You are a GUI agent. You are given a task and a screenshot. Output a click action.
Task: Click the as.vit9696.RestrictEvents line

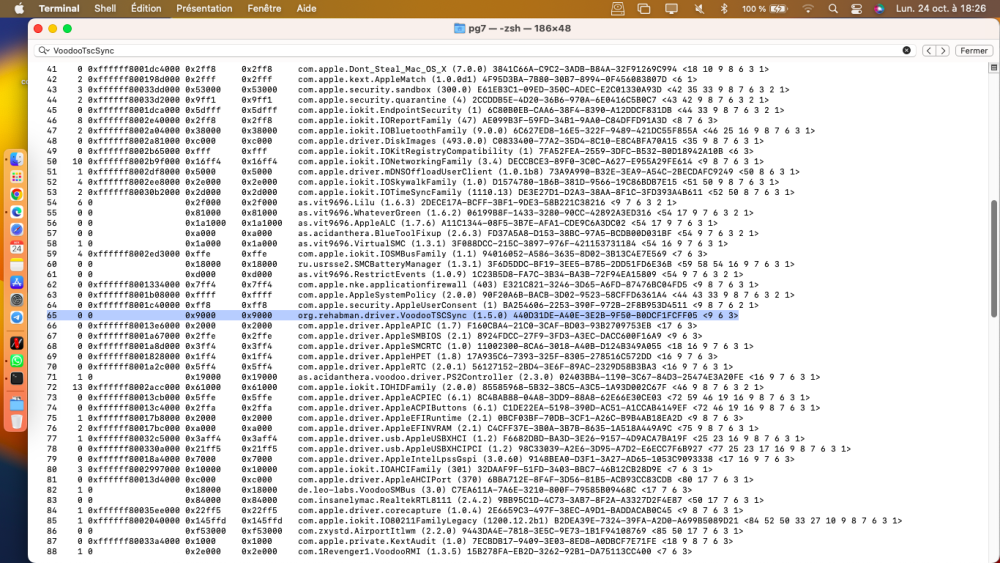pyautogui.click(x=395, y=274)
